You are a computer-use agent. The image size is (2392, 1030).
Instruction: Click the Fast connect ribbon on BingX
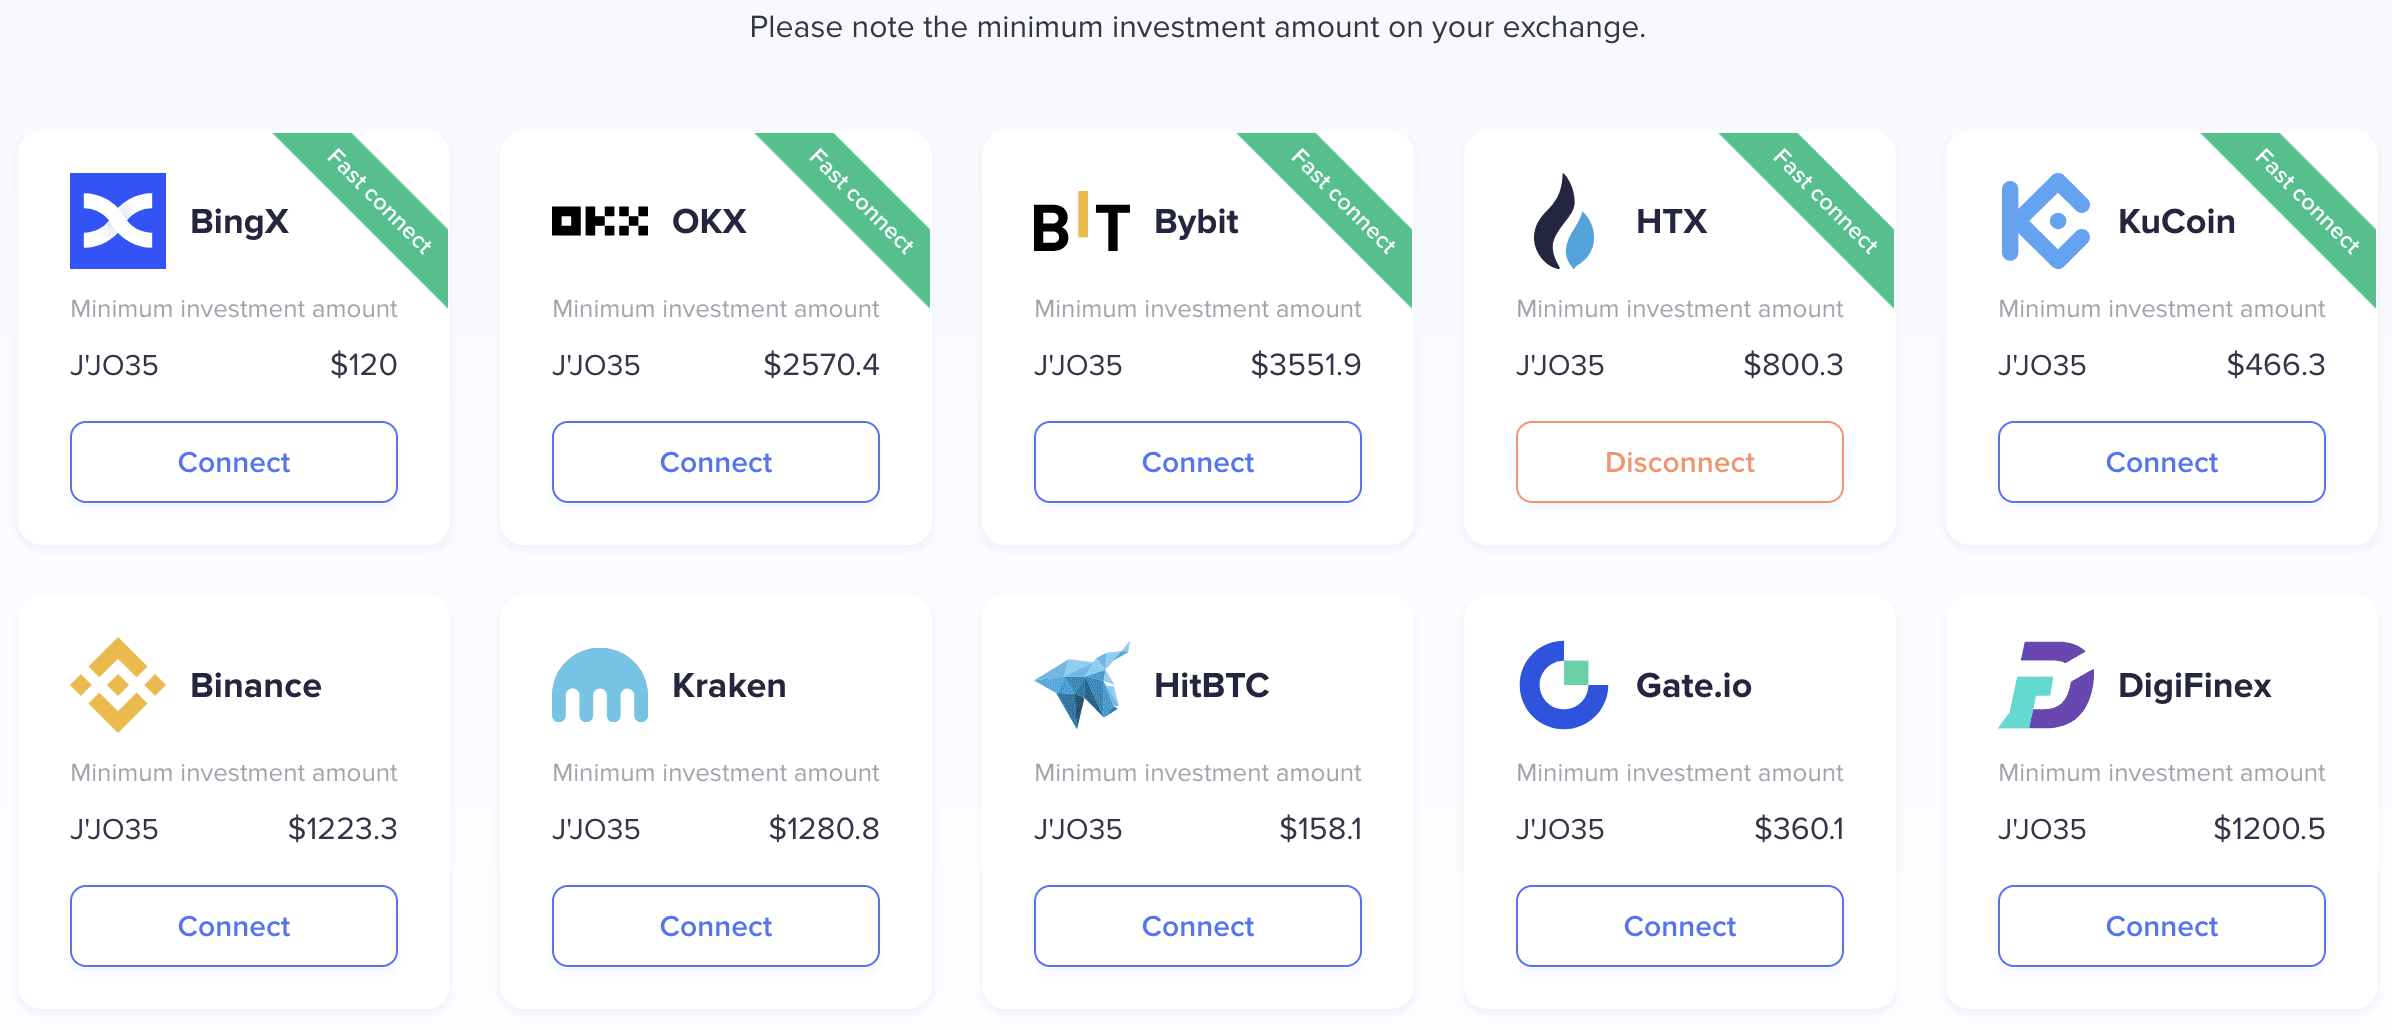click(380, 201)
